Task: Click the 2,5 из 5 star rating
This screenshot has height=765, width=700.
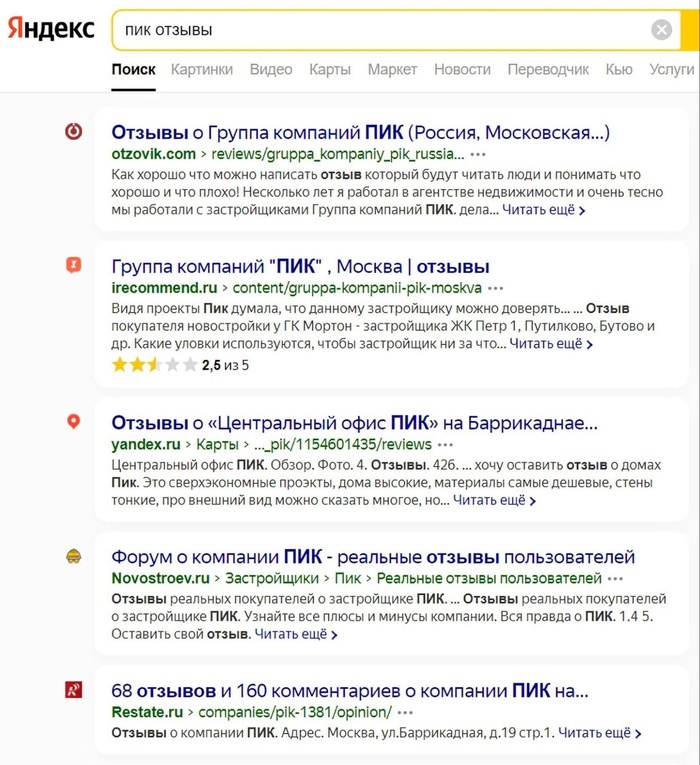Action: [x=180, y=365]
